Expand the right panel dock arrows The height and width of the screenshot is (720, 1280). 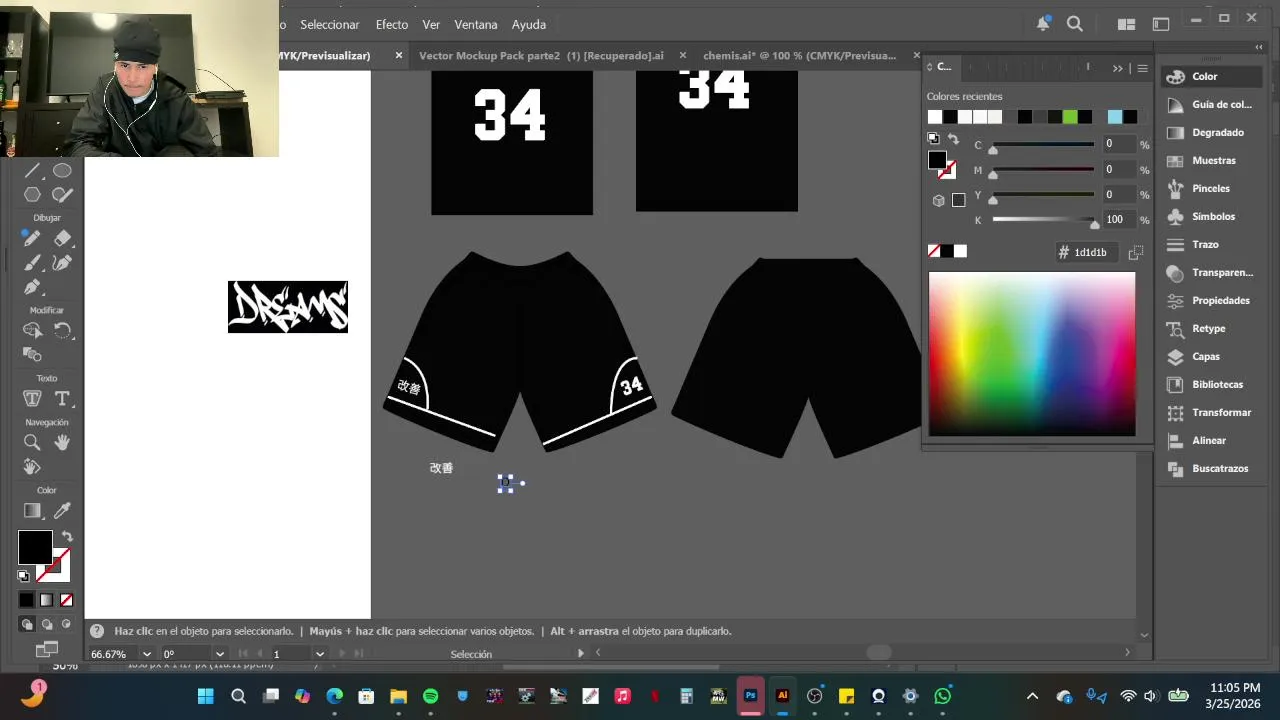1259,47
